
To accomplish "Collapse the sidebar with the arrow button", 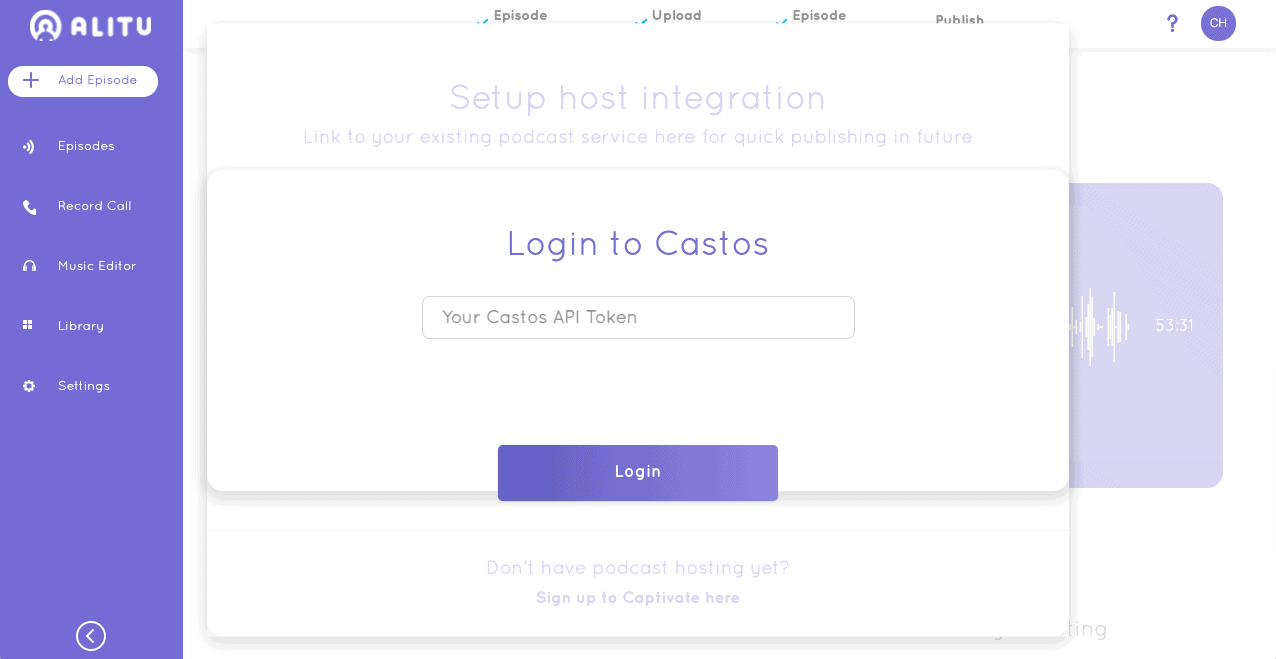I will [x=91, y=636].
